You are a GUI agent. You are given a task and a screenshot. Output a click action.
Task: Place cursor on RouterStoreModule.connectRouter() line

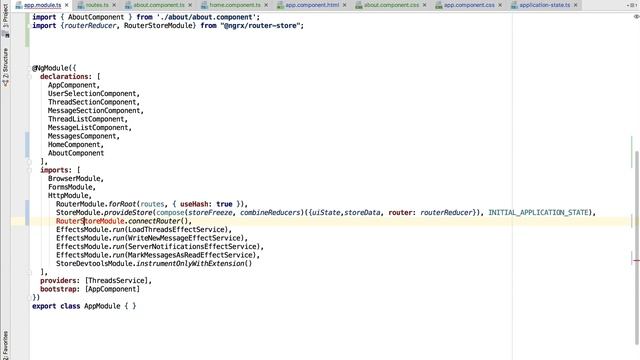(x=124, y=221)
